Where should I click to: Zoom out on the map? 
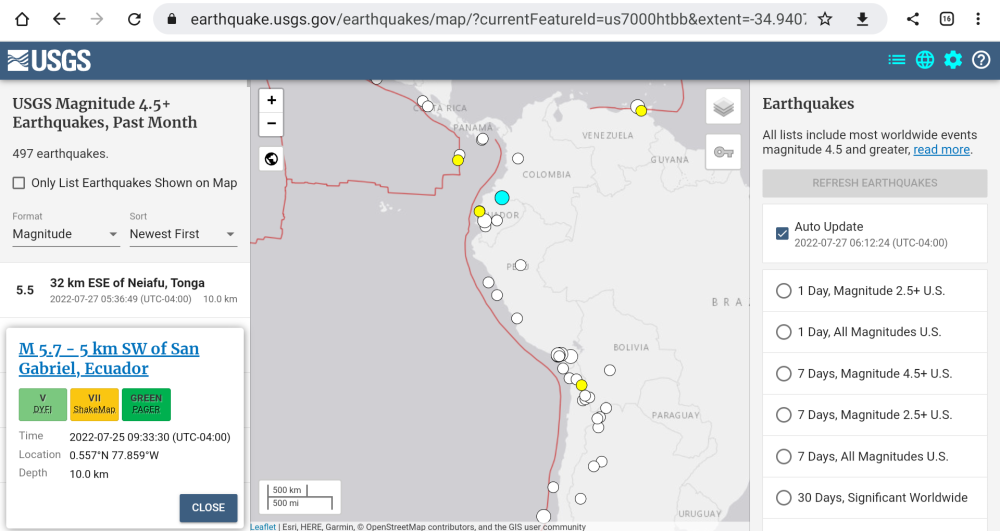(272, 124)
